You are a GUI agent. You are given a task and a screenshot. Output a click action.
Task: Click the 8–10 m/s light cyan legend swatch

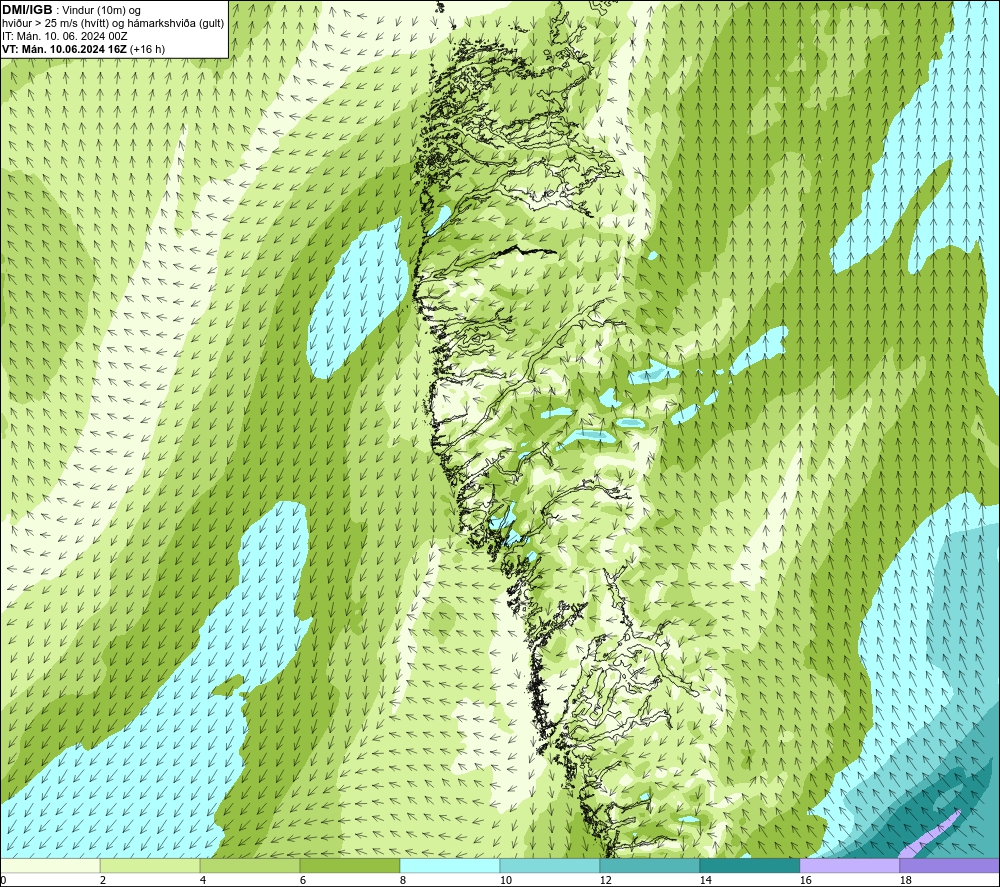(450, 865)
